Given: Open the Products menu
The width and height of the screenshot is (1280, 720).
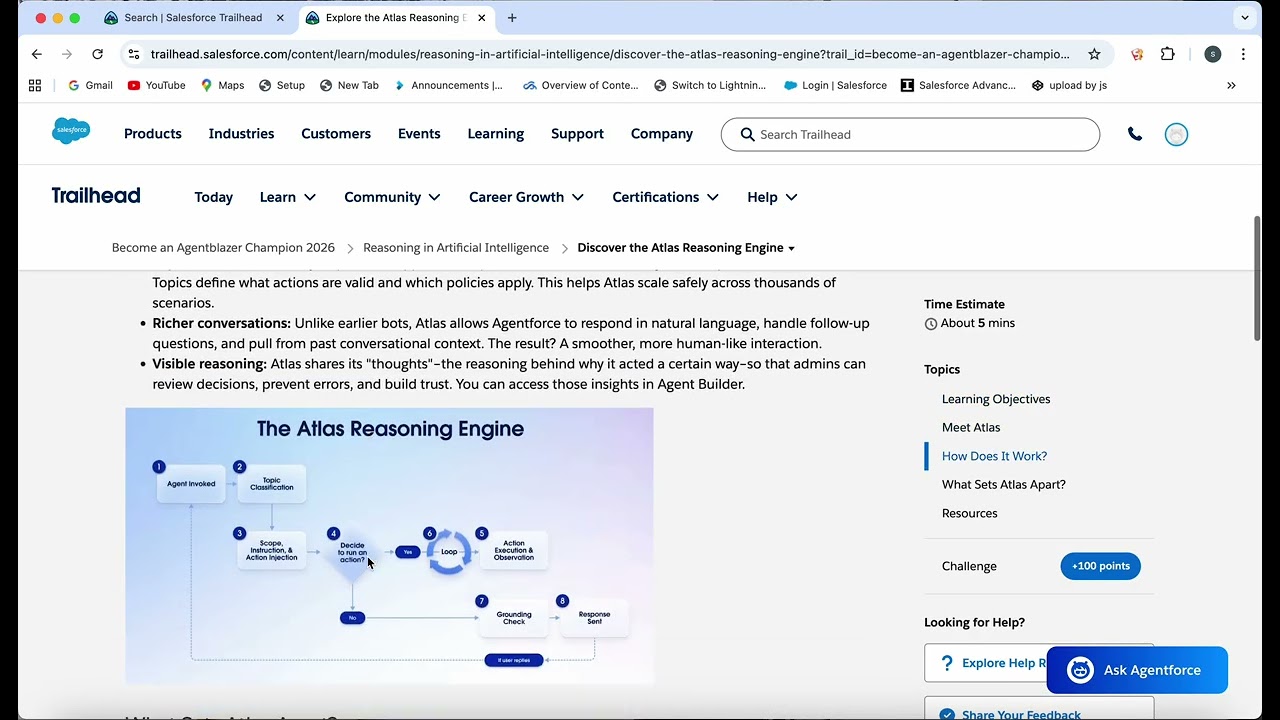Looking at the screenshot, I should (153, 134).
